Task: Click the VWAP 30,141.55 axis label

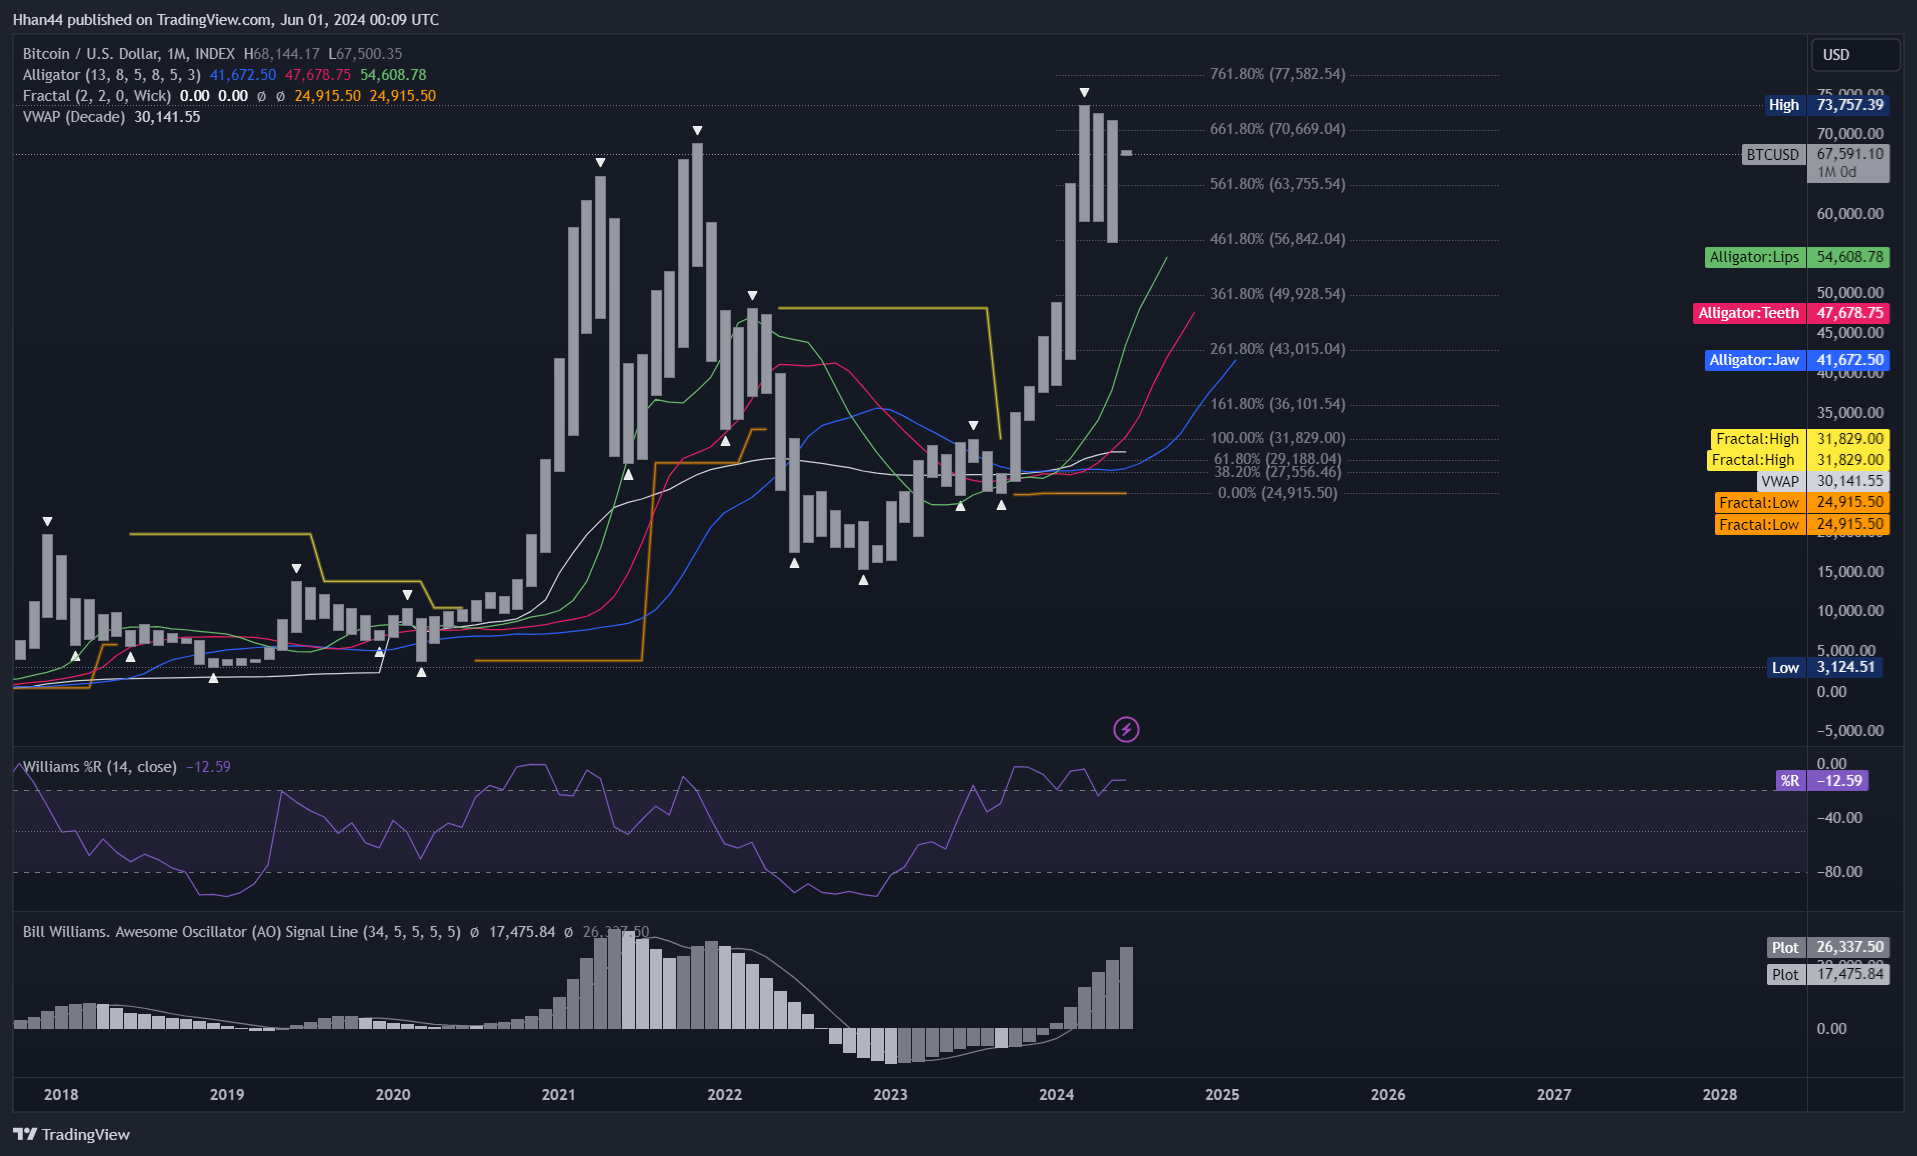Action: click(1823, 481)
